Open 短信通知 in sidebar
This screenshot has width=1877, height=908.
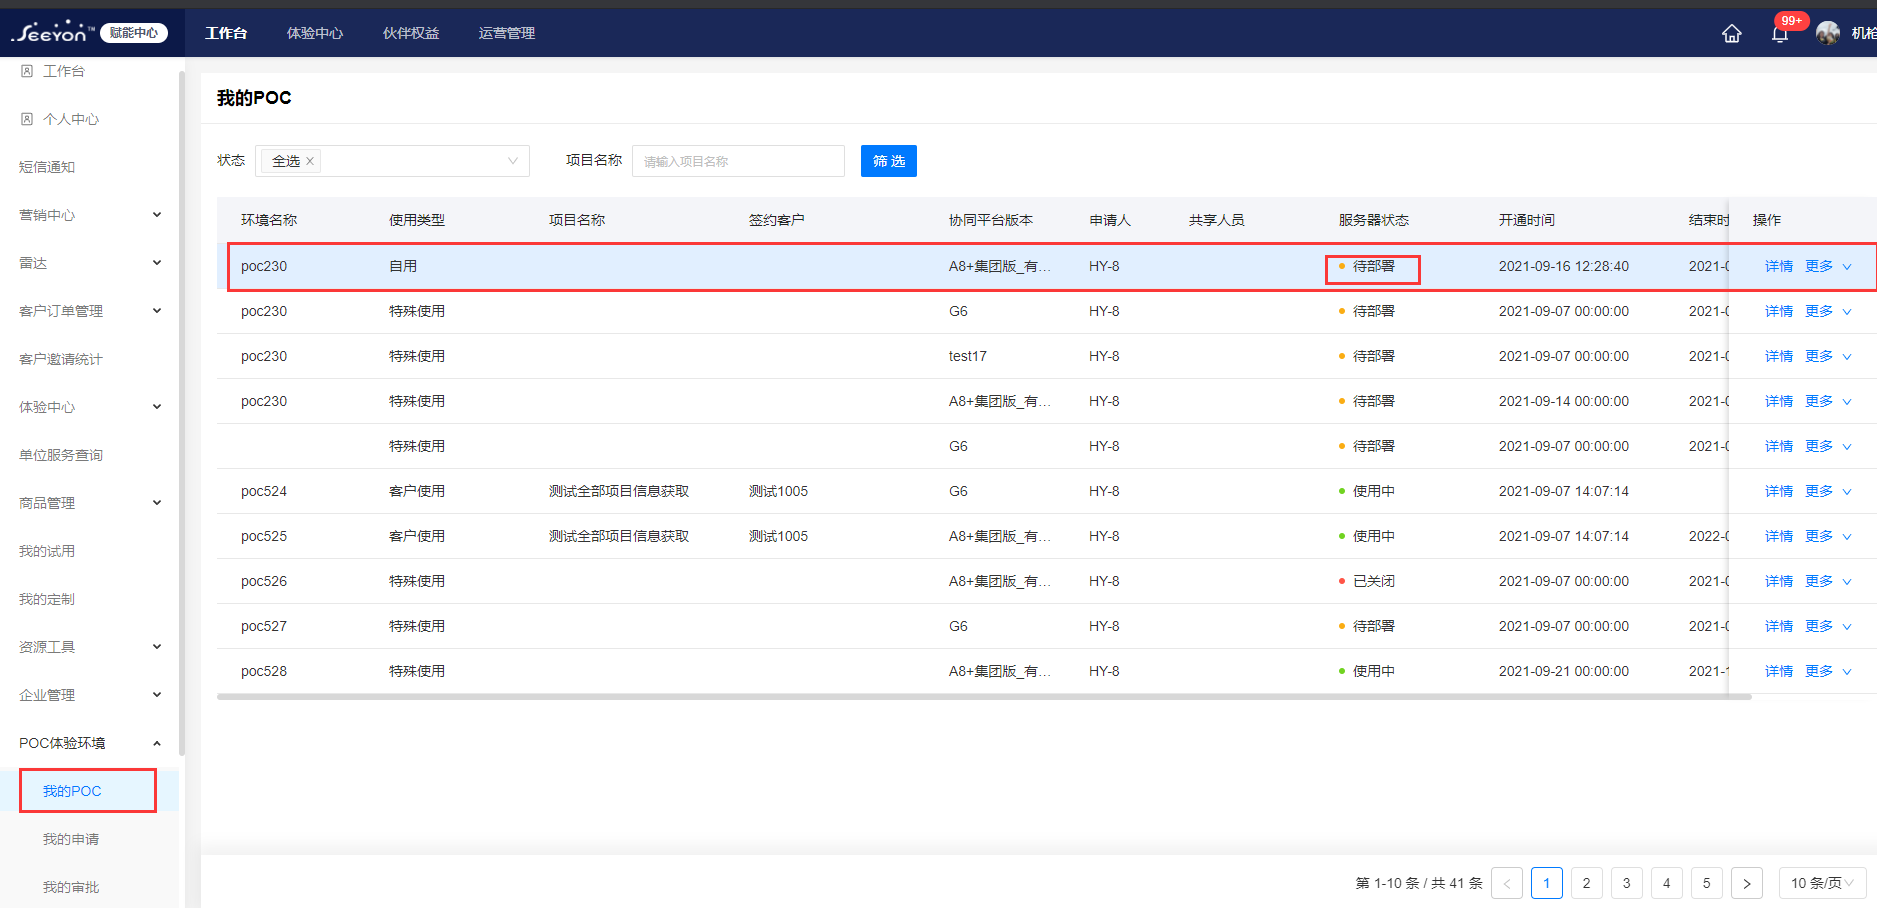coord(47,167)
